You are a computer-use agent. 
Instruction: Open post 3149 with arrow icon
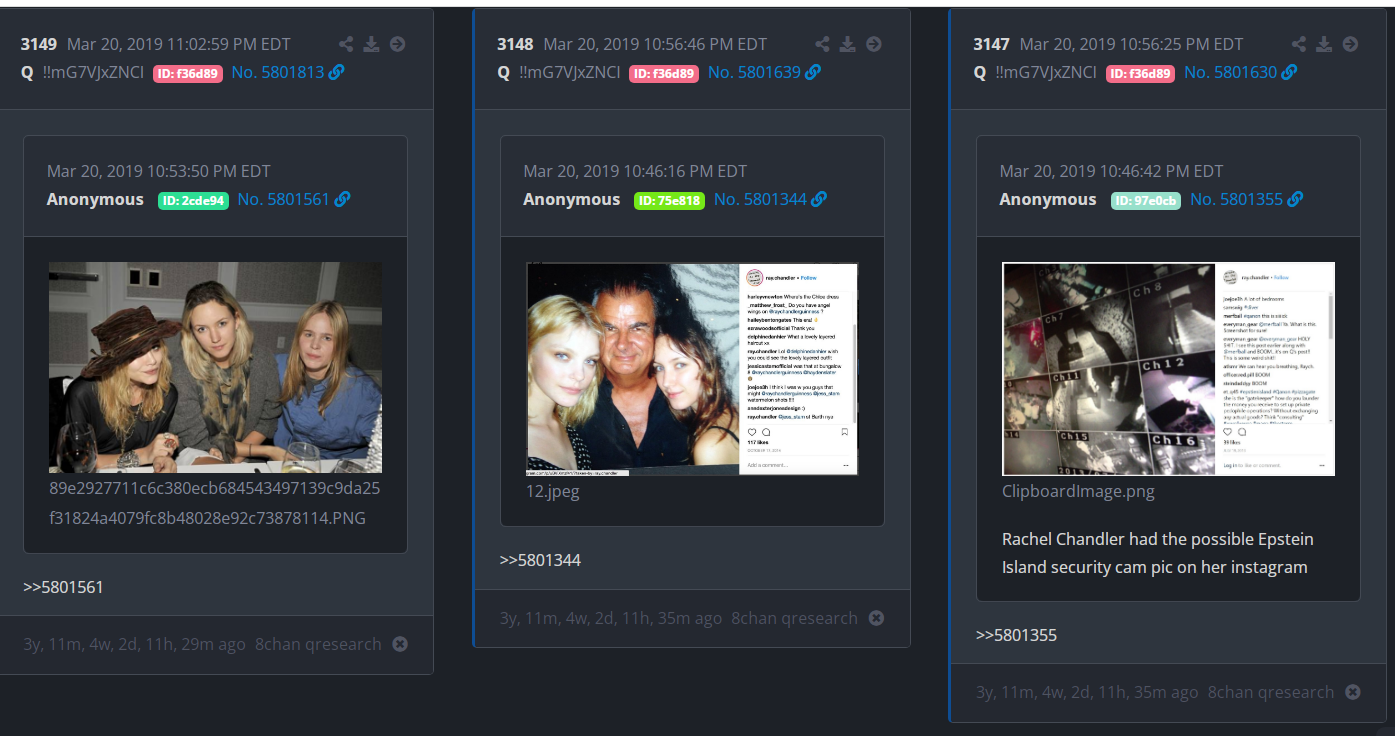(397, 44)
